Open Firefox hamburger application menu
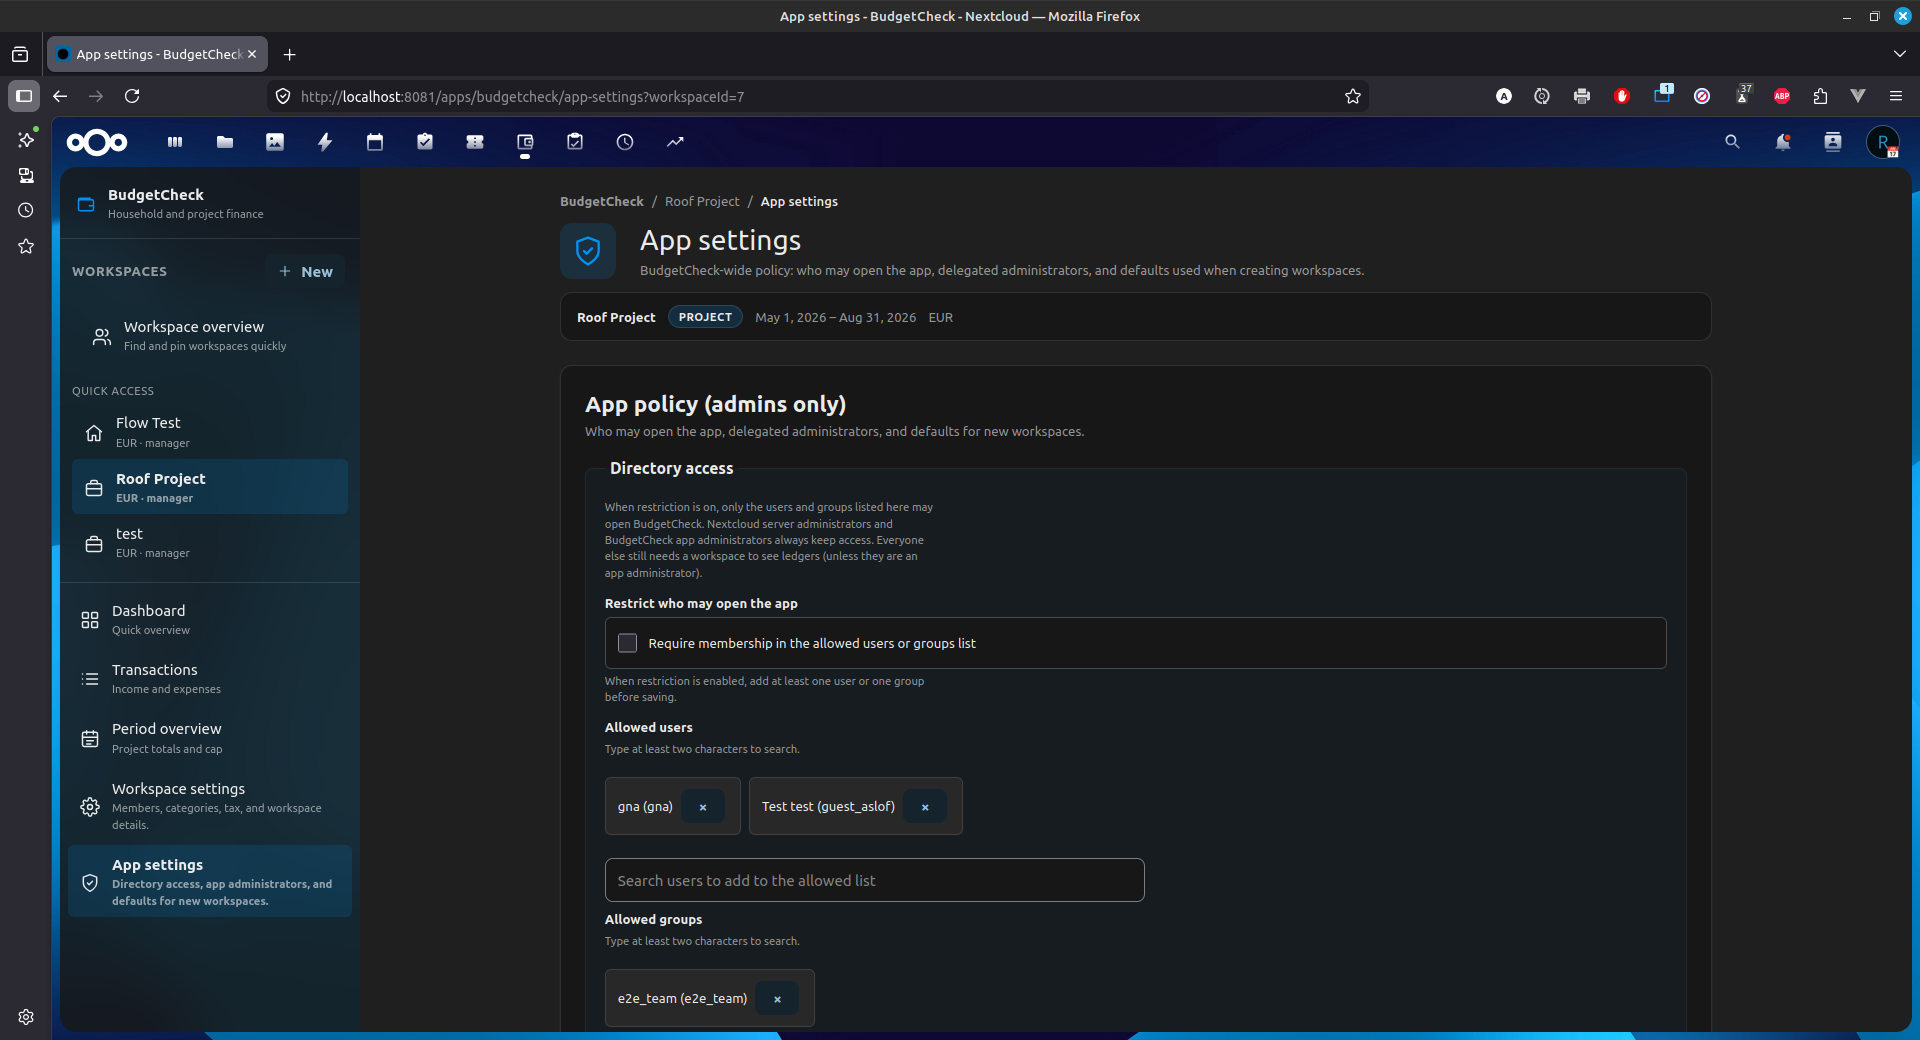Image resolution: width=1920 pixels, height=1040 pixels. 1896,96
